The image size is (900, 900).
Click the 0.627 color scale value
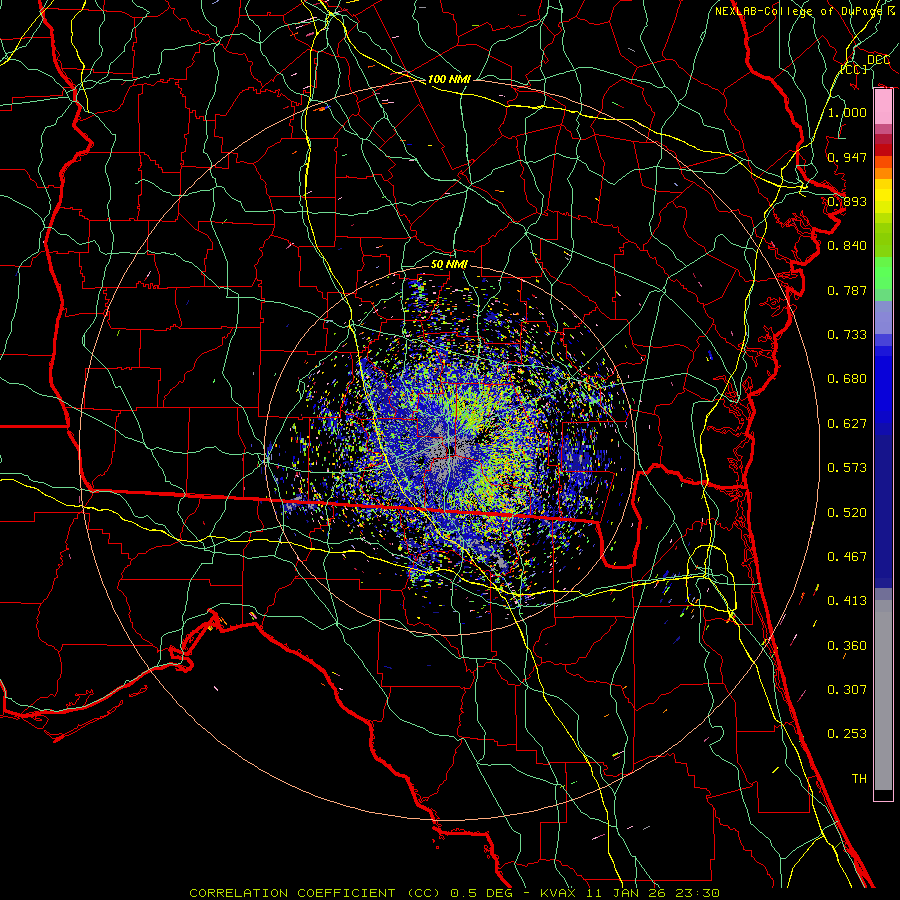click(847, 423)
